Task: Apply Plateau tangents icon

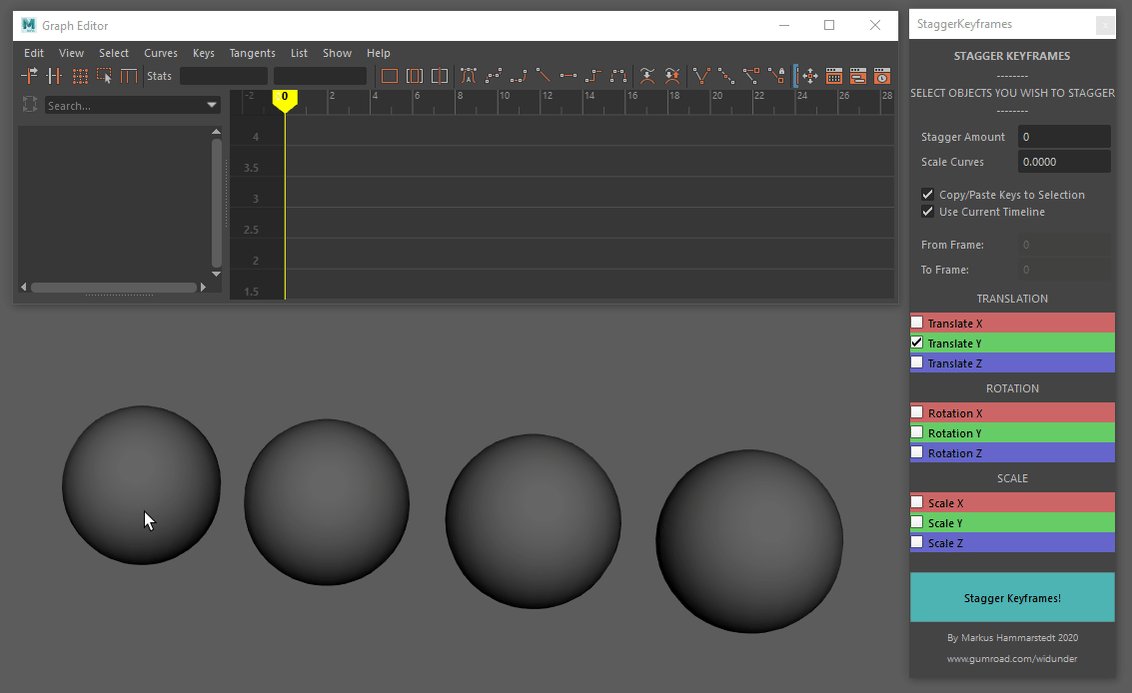Action: [x=619, y=76]
